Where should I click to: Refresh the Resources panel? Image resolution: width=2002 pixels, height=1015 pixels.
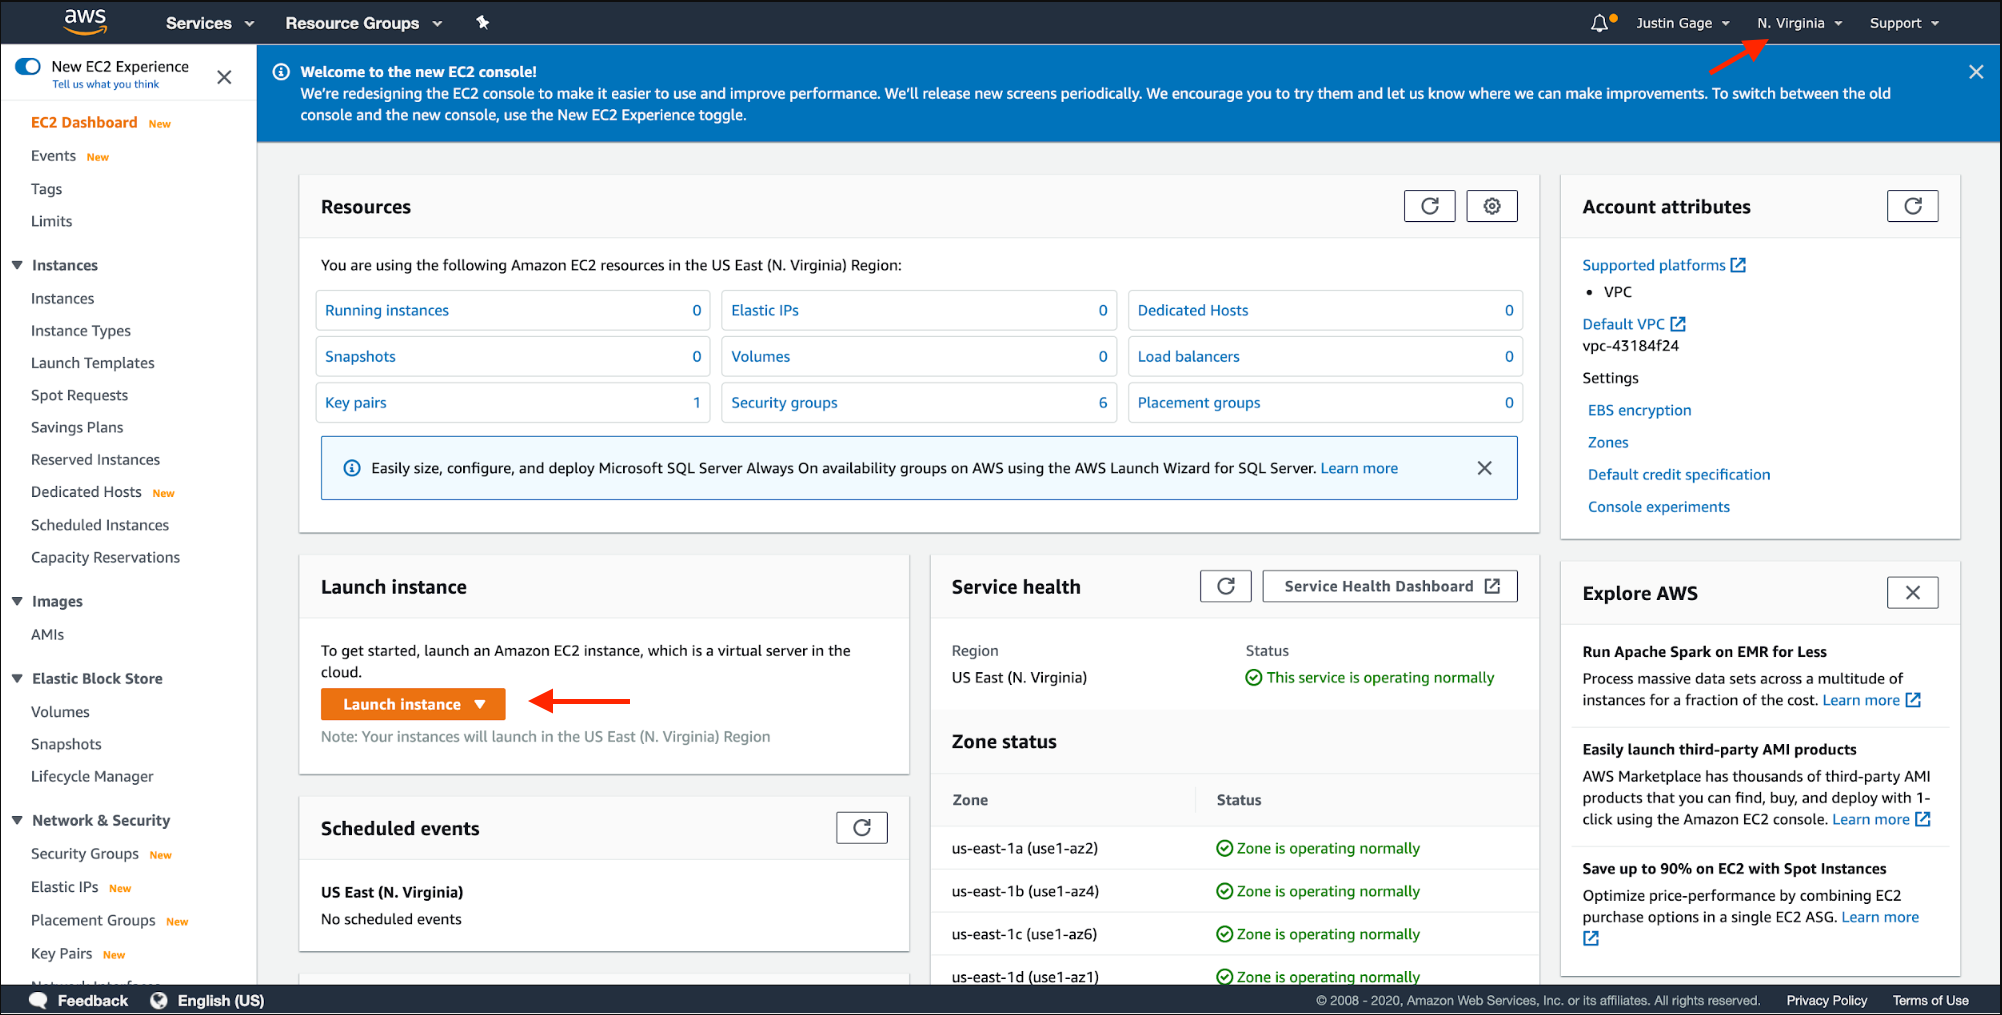pyautogui.click(x=1429, y=206)
